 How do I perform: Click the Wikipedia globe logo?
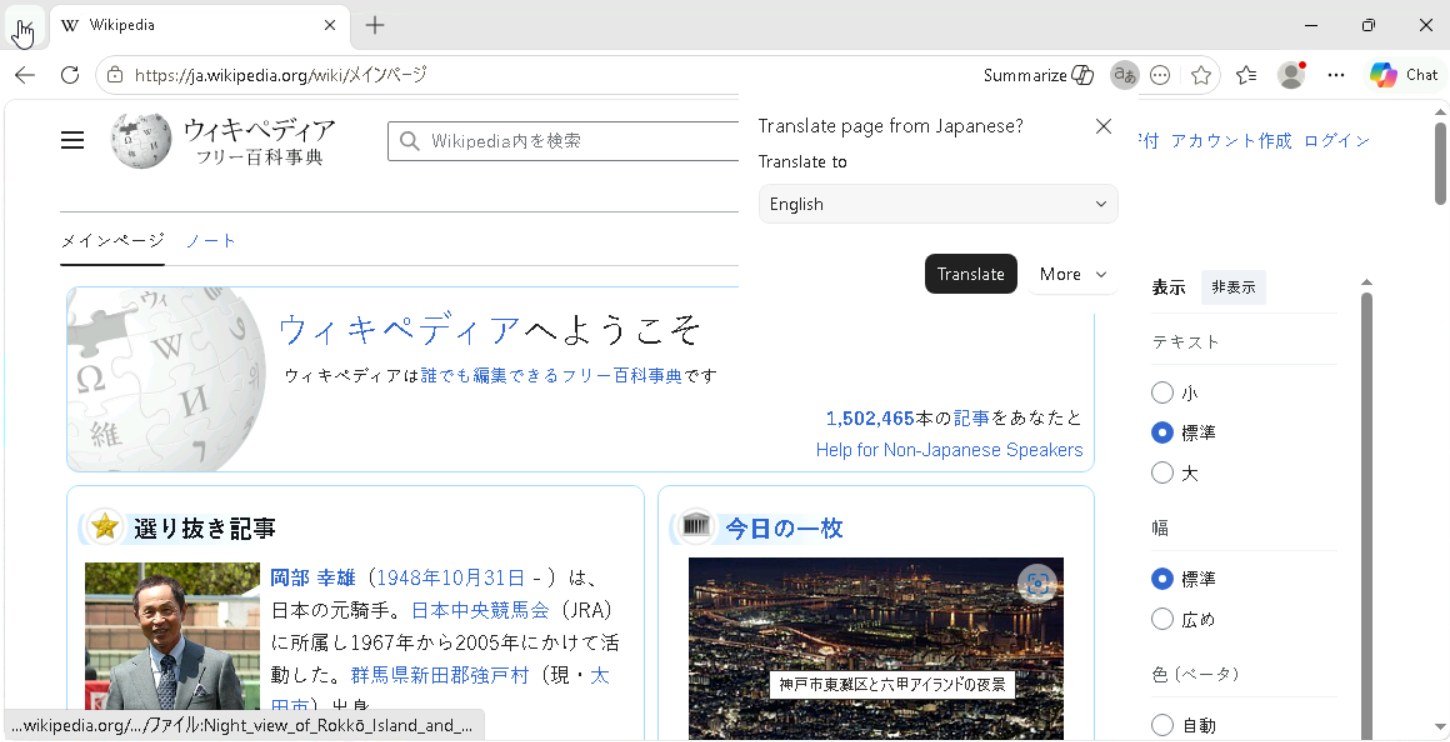point(140,140)
